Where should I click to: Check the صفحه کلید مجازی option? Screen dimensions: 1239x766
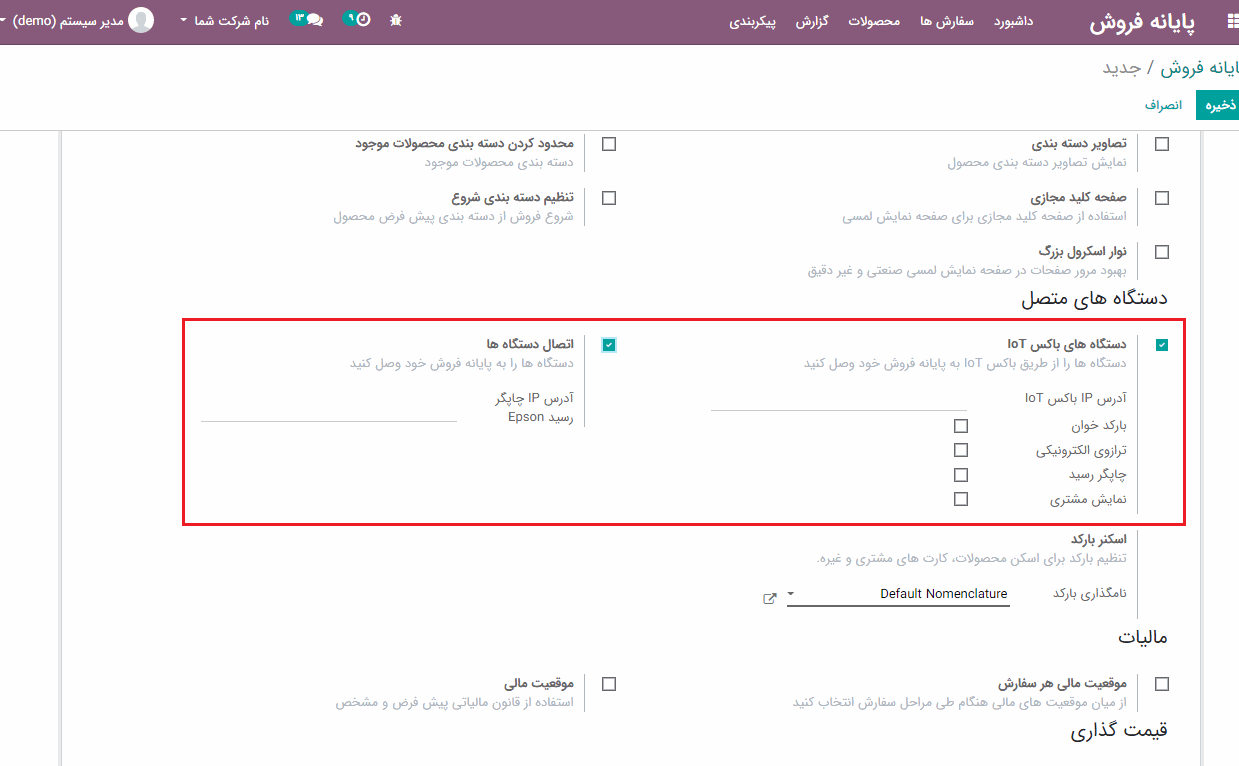(1161, 198)
